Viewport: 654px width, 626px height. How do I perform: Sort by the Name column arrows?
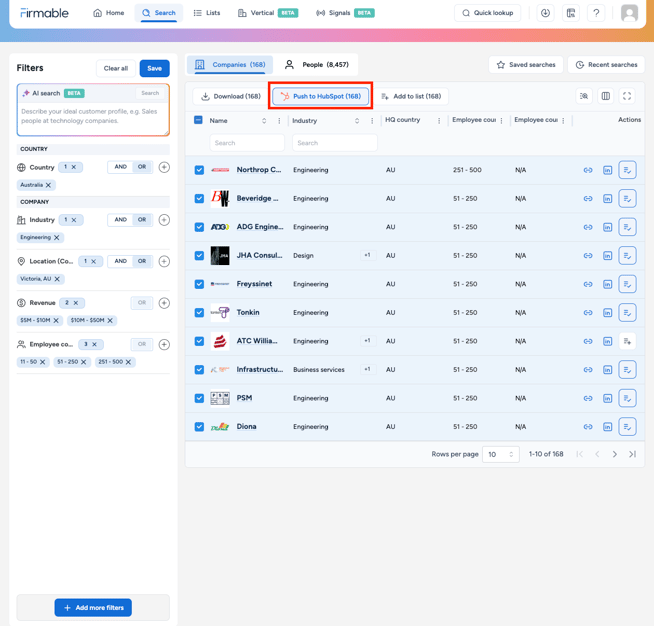[264, 121]
